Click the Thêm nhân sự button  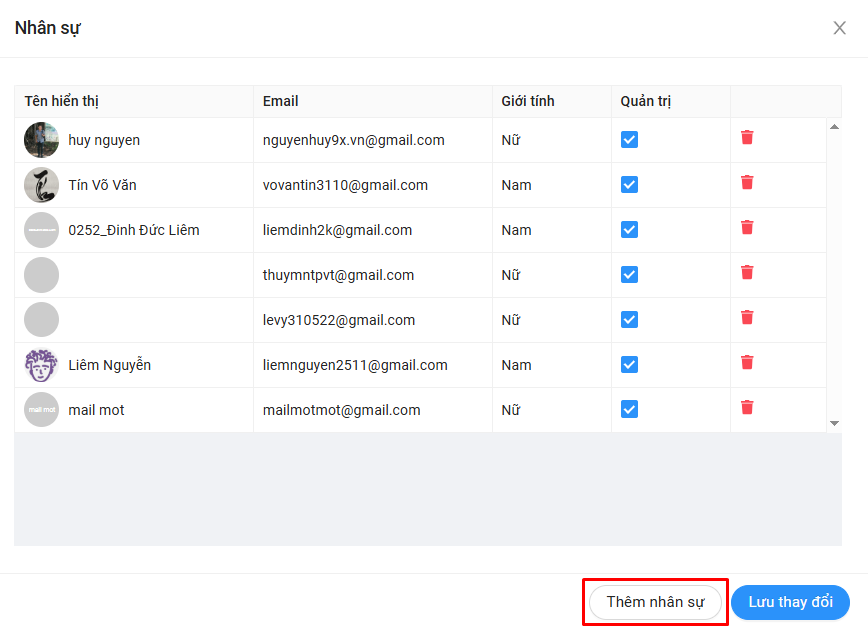tap(655, 602)
